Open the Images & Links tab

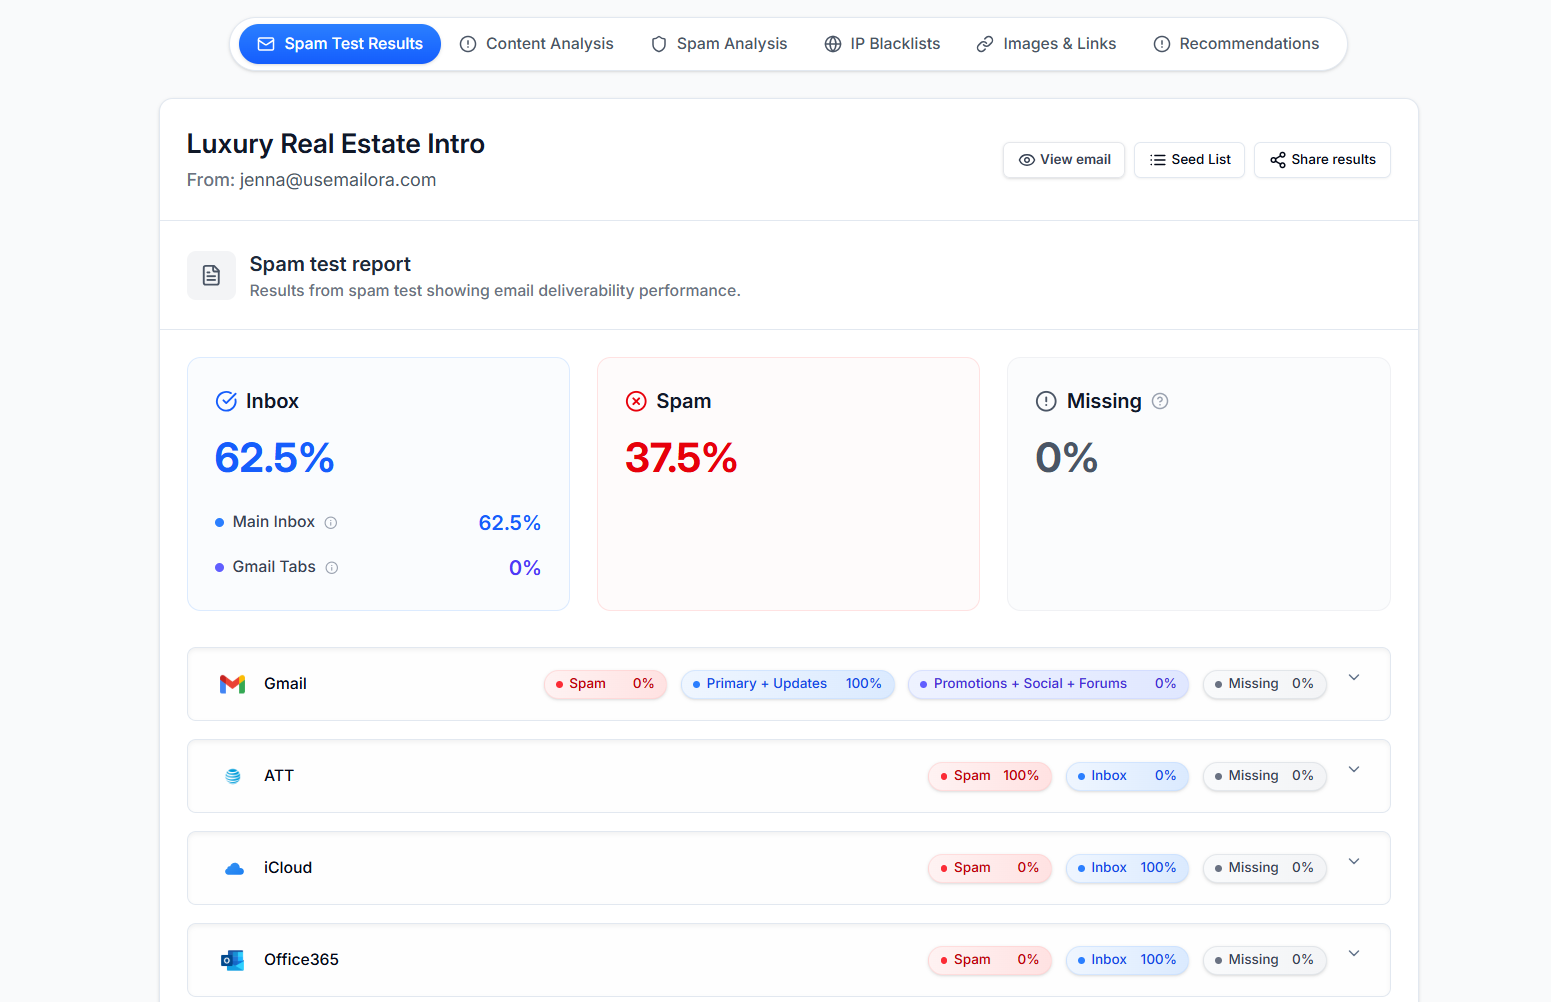click(x=1046, y=44)
